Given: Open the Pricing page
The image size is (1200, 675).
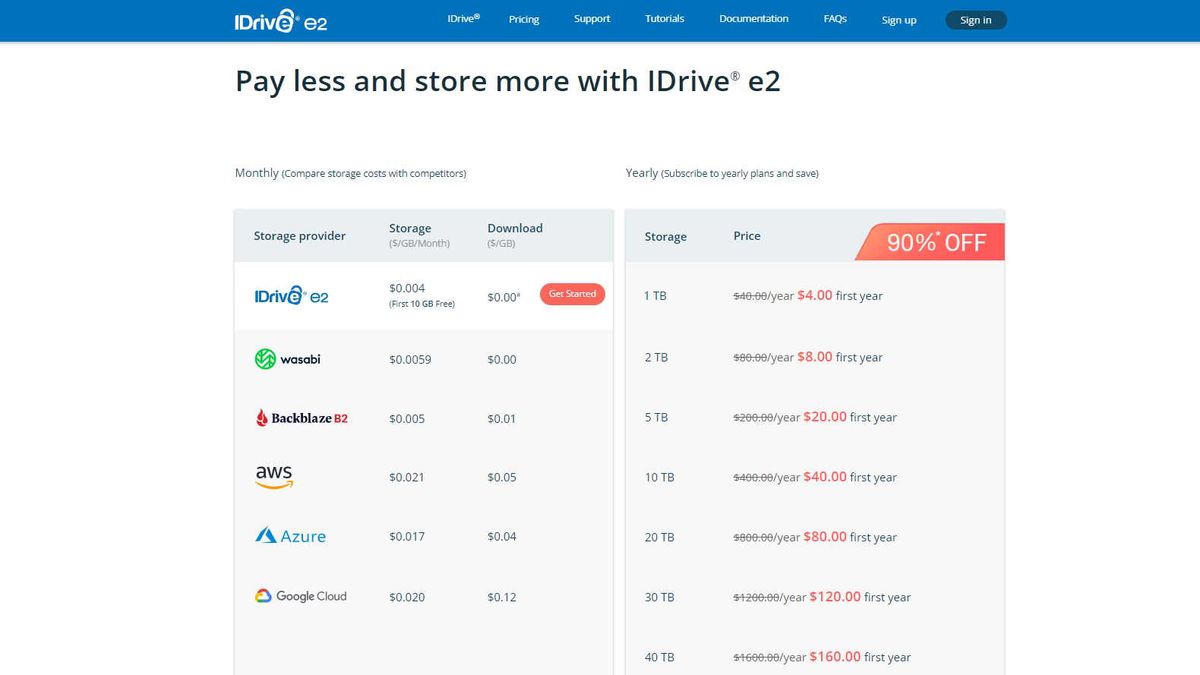Looking at the screenshot, I should pos(524,20).
